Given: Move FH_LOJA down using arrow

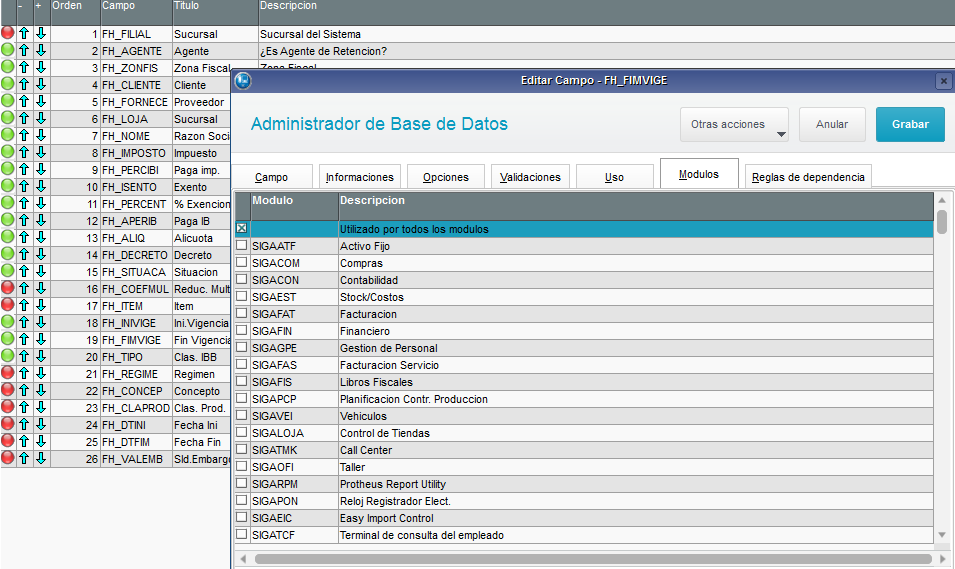Looking at the screenshot, I should pyautogui.click(x=41, y=118).
